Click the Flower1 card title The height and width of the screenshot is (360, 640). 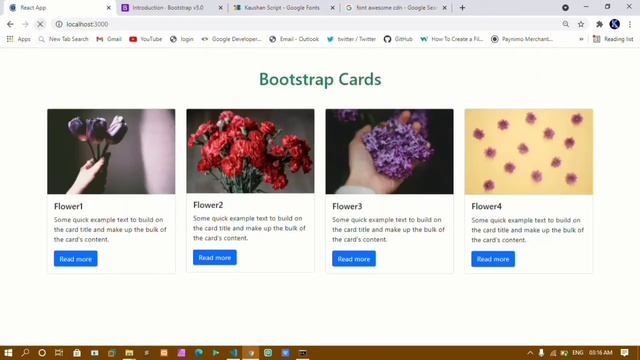pos(68,207)
